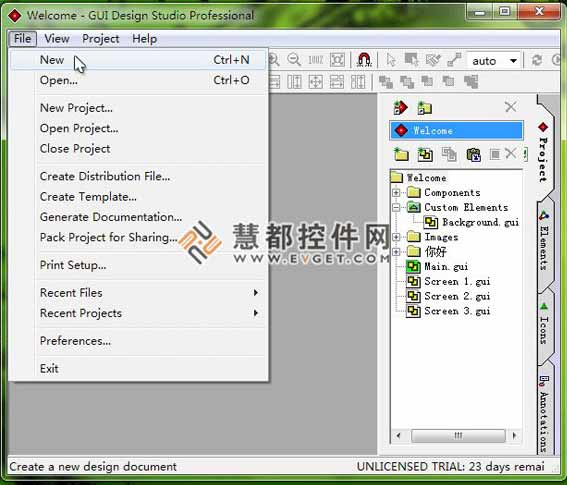Click the project tree horizontal scrollbar thumb

tap(458, 435)
